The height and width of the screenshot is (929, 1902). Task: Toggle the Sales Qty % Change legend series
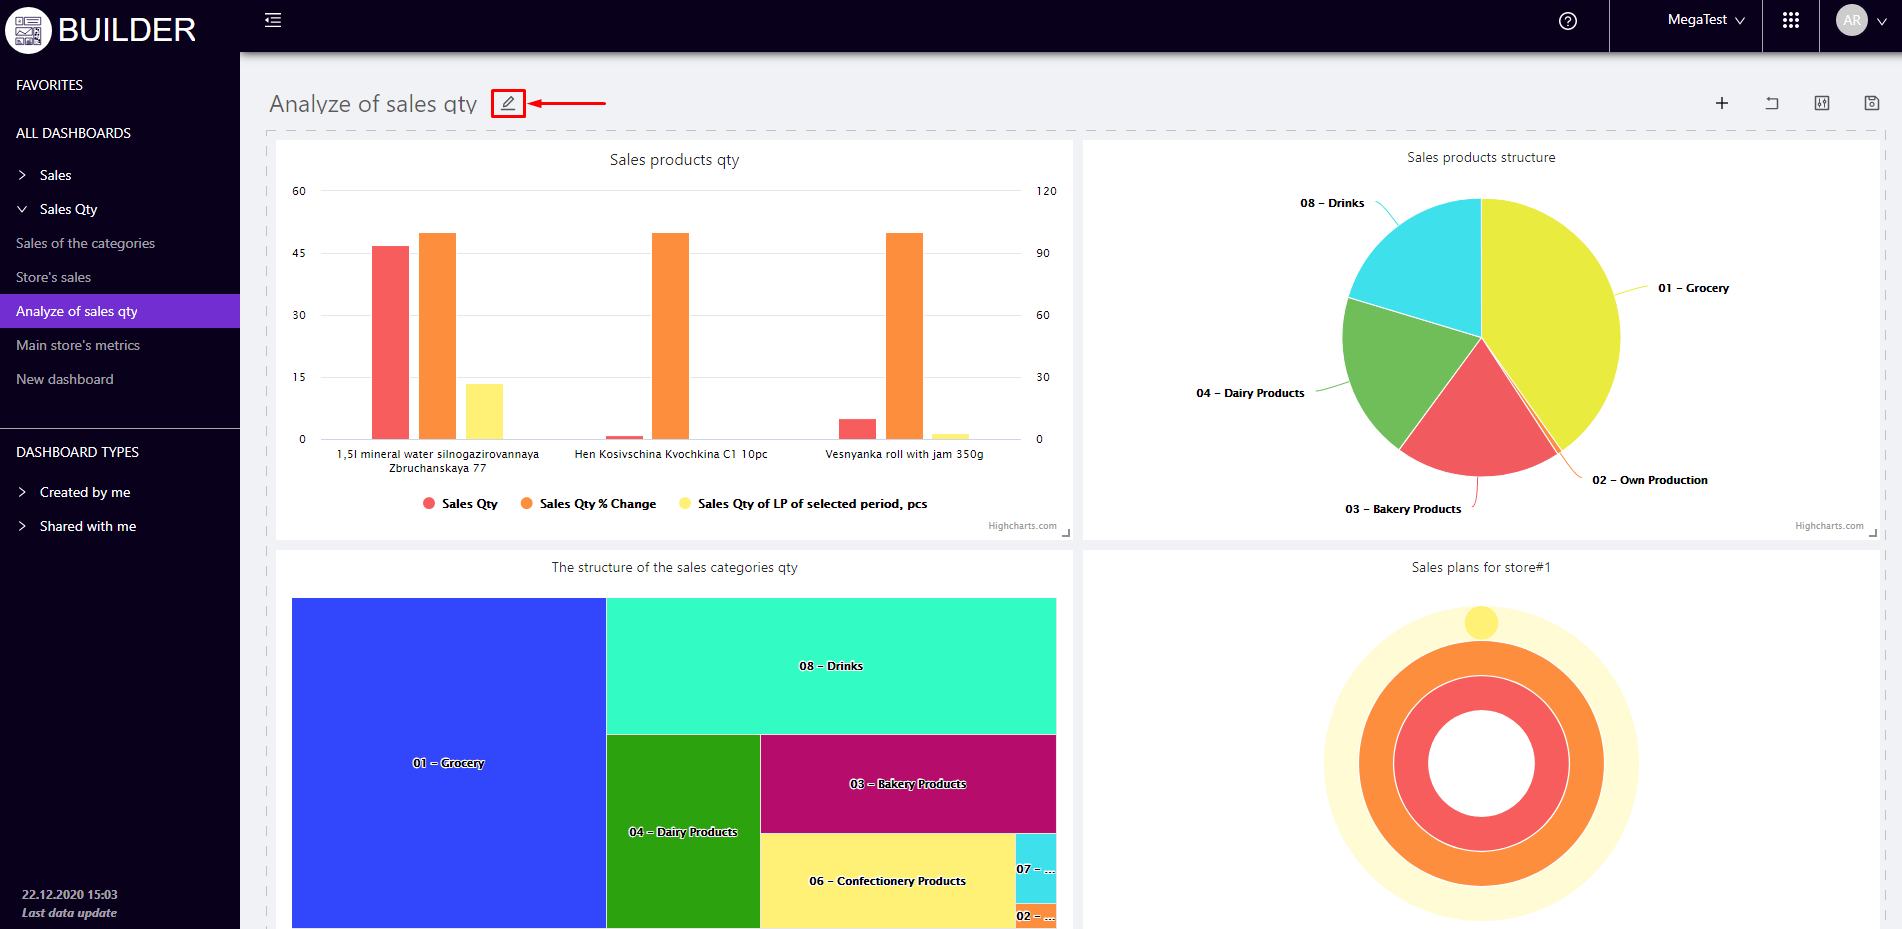pyautogui.click(x=588, y=504)
